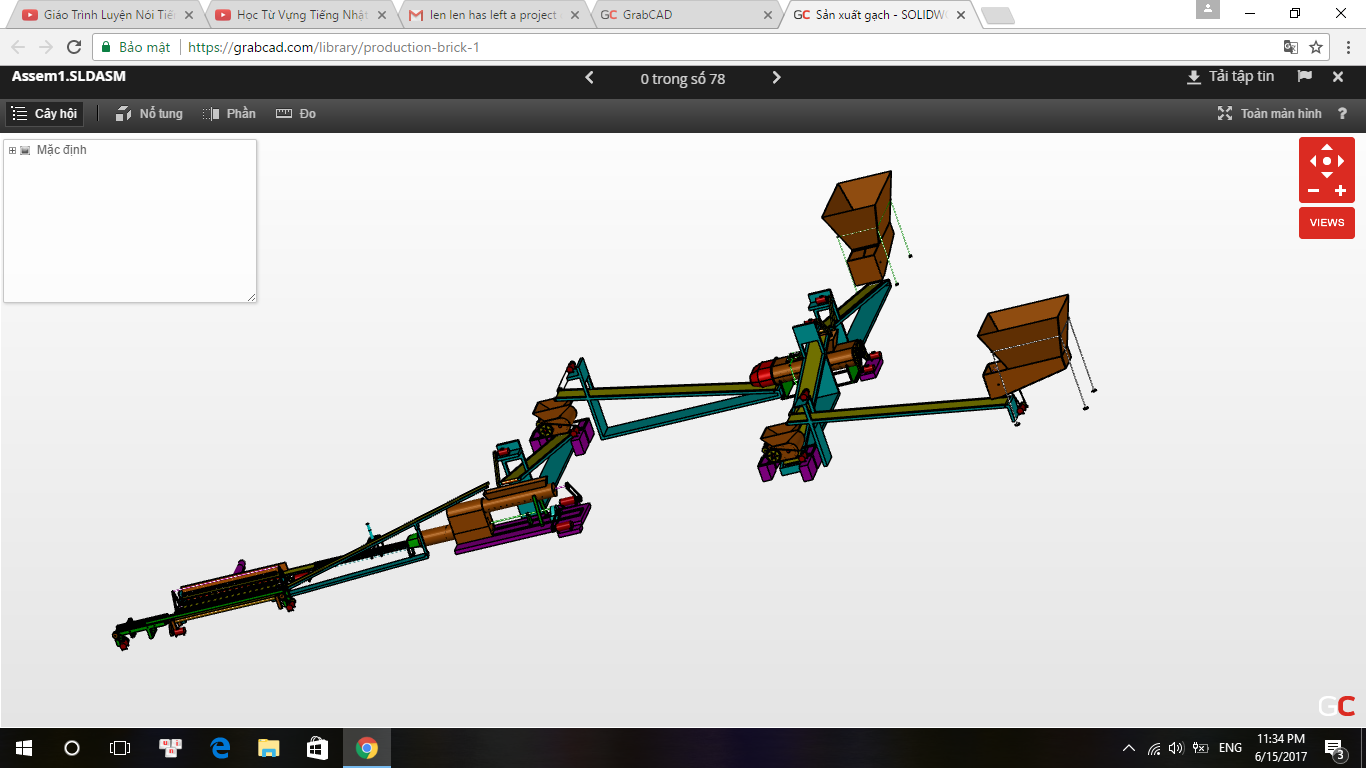
Task: Open the Chrome three-dot menu
Action: 1347,47
